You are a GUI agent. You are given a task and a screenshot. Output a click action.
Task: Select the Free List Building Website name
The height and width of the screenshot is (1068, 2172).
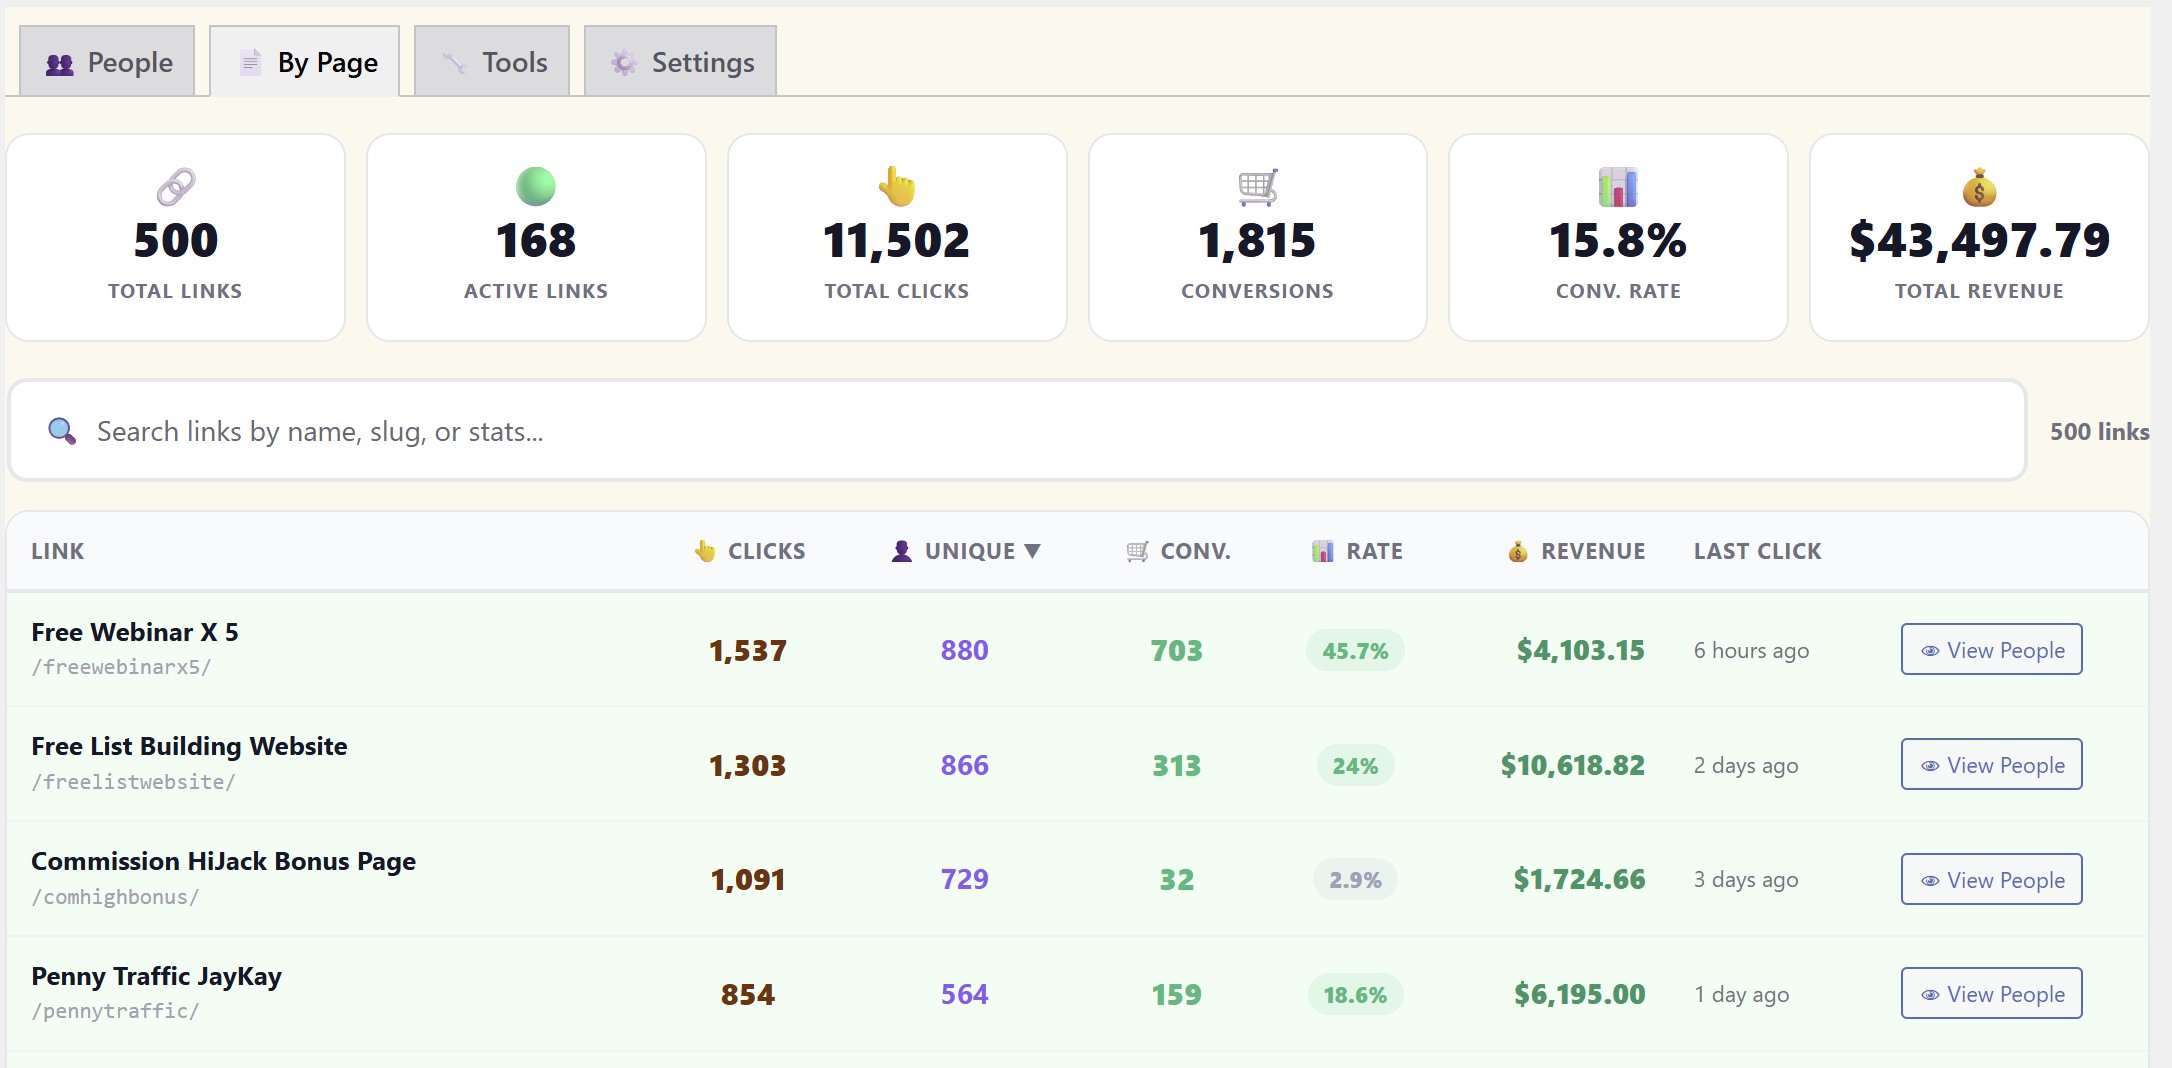point(189,746)
